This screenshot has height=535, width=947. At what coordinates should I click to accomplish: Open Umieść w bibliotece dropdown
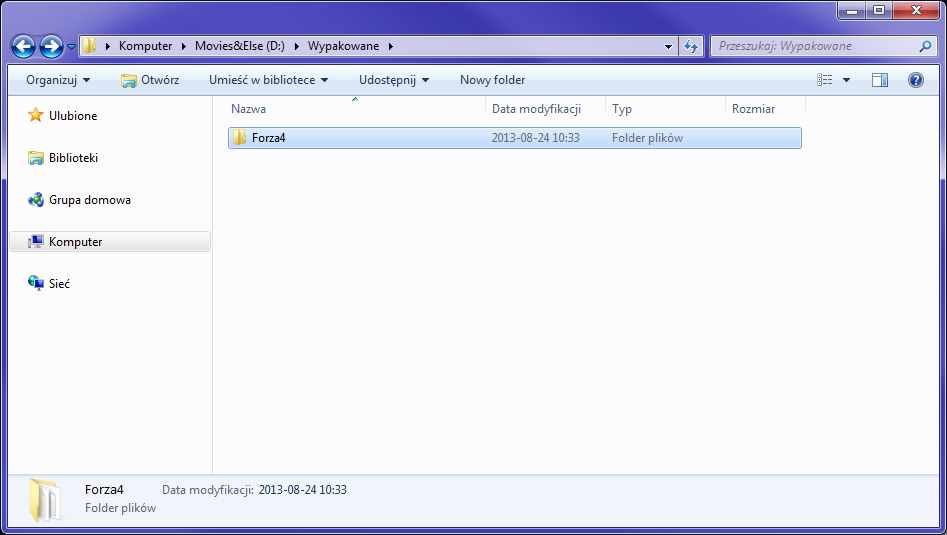(x=269, y=80)
